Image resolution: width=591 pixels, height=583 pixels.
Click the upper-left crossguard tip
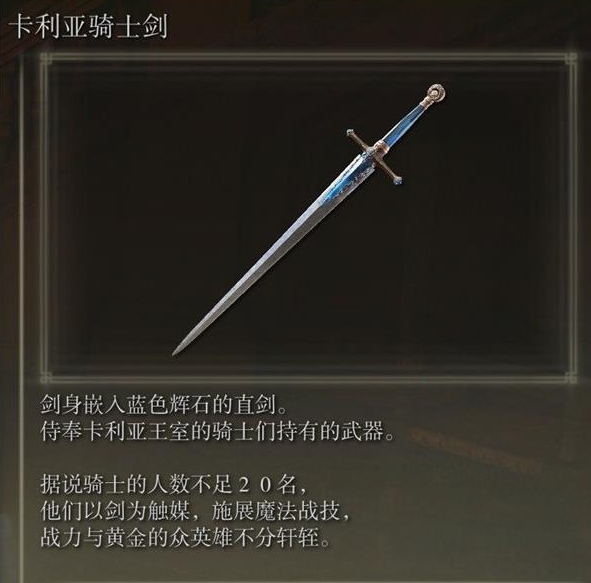tap(351, 133)
